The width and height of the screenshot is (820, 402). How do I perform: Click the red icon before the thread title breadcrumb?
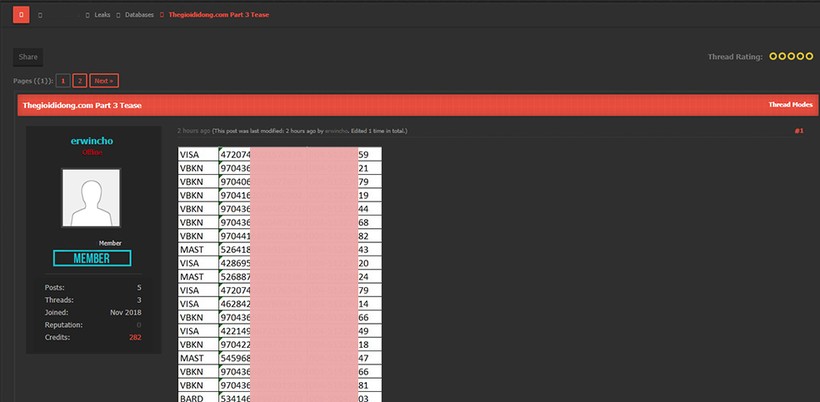coord(162,16)
